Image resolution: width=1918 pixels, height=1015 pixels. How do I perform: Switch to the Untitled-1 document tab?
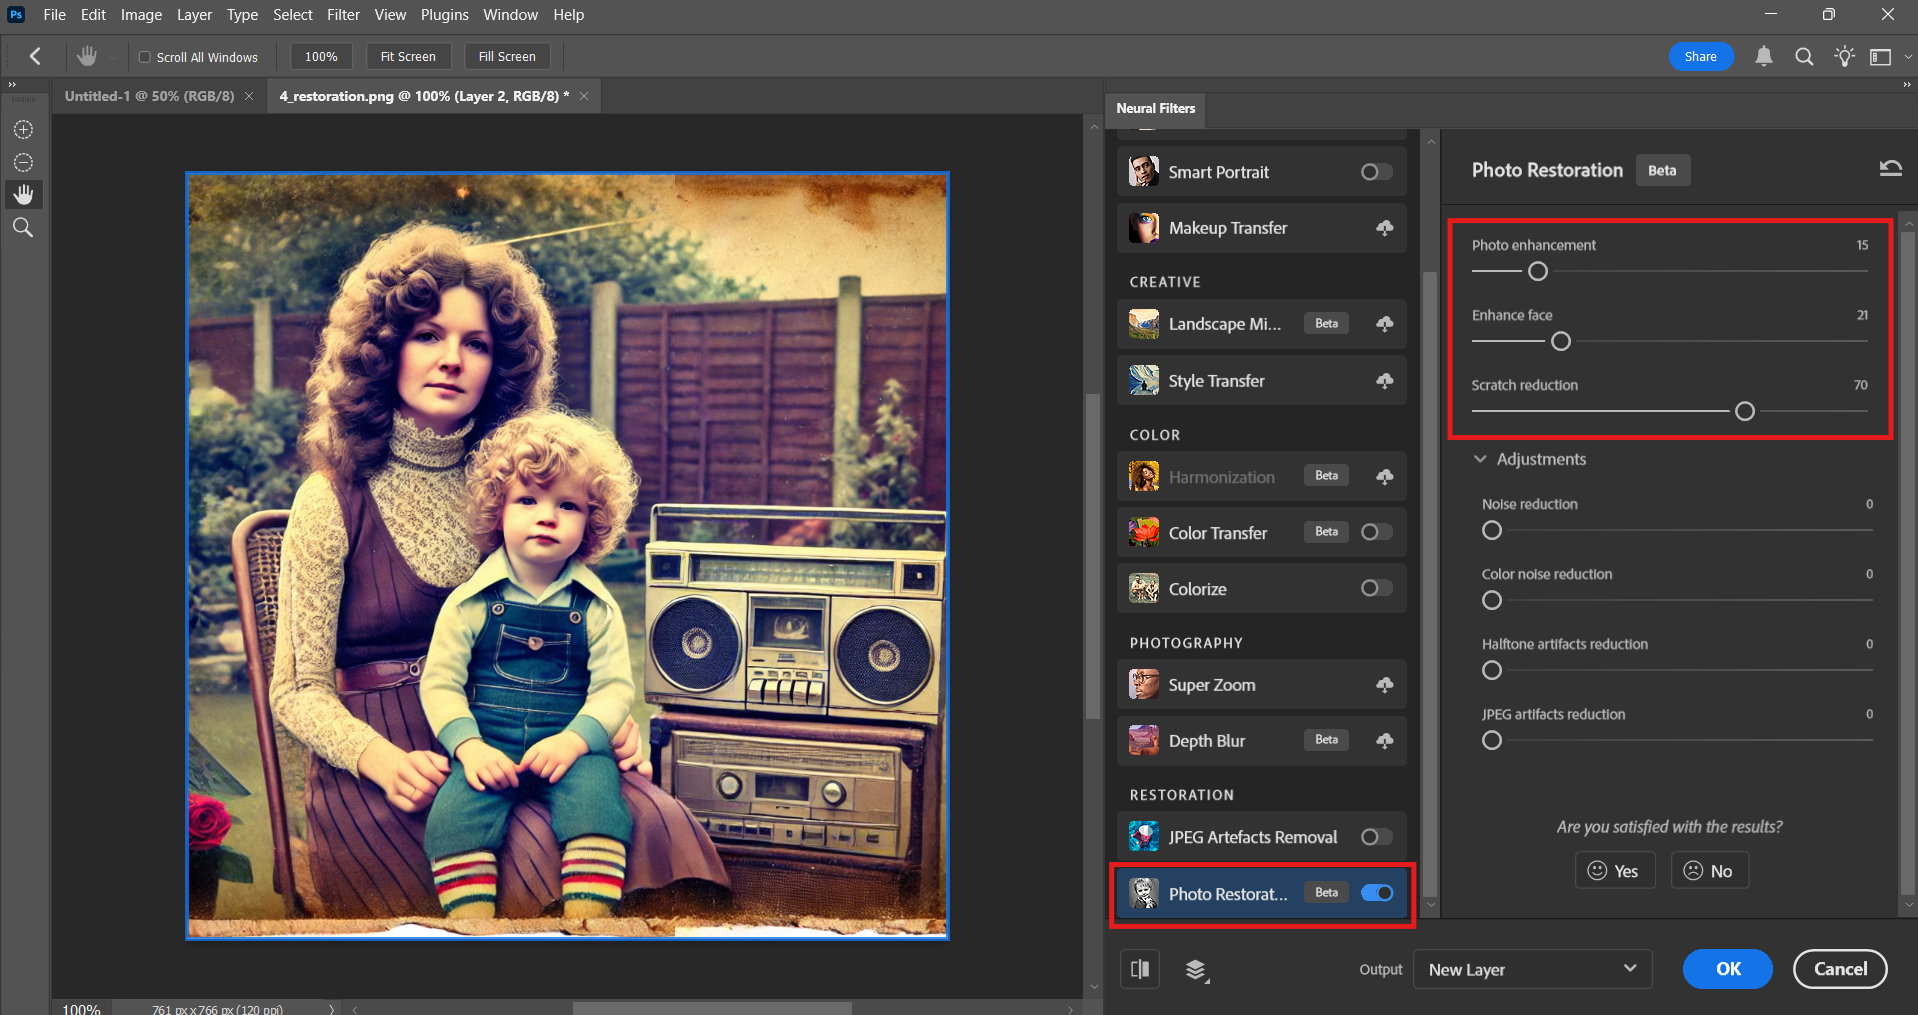149,96
